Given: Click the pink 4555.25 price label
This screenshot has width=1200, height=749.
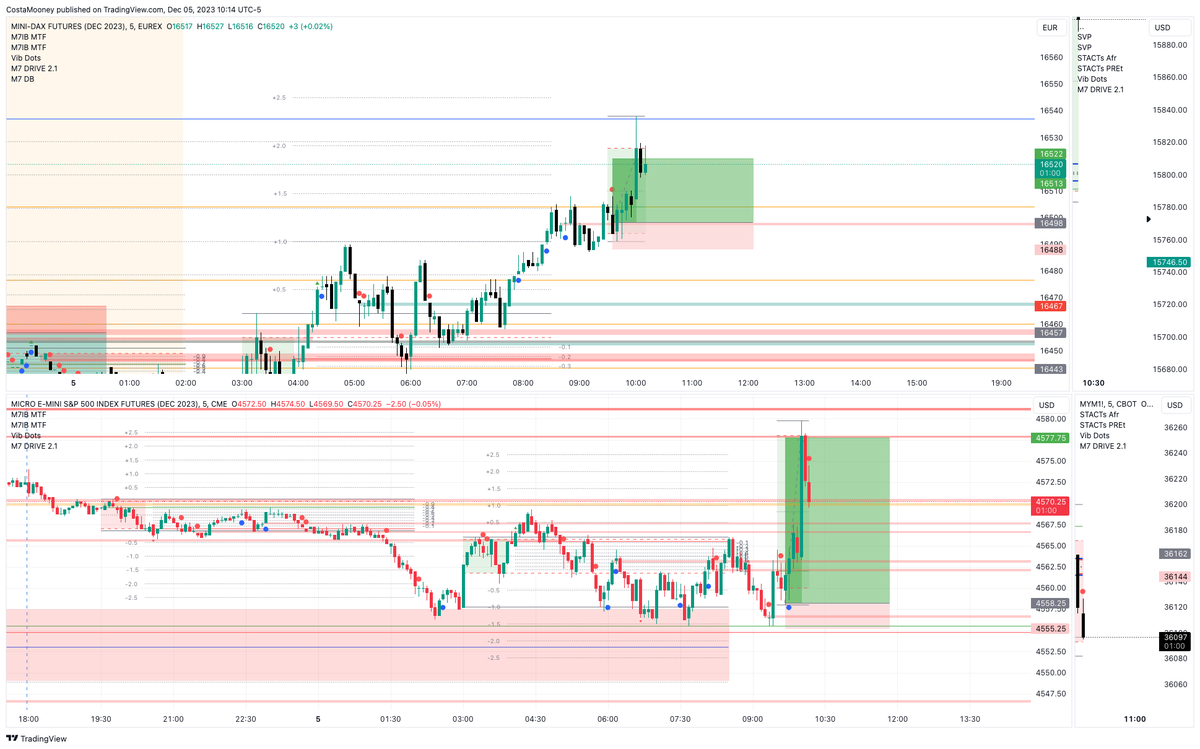Looking at the screenshot, I should point(1051,628).
